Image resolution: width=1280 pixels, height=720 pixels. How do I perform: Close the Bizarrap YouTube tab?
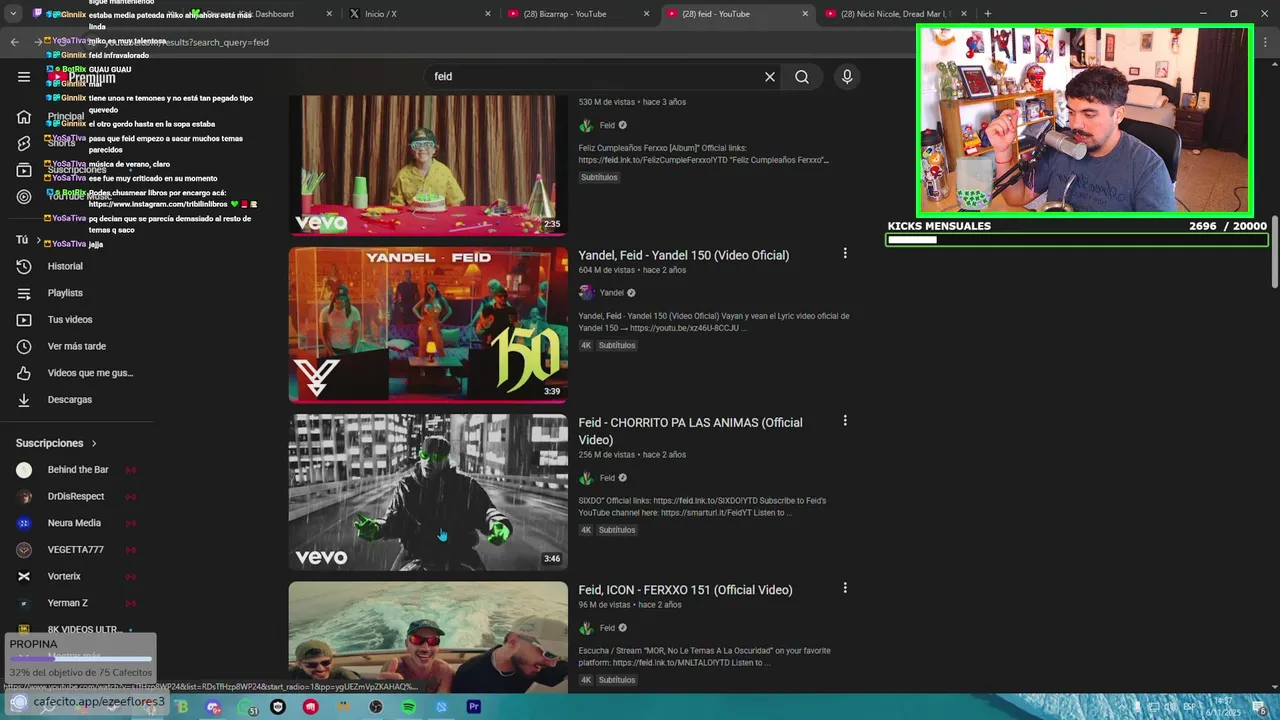point(646,14)
